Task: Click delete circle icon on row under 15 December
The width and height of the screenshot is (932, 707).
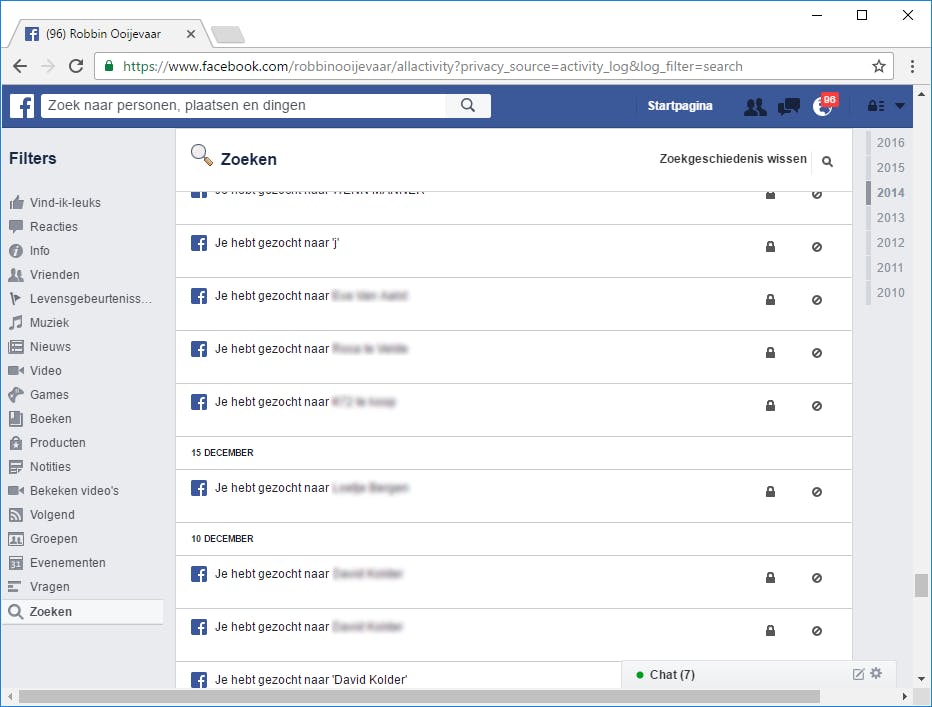Action: 817,492
